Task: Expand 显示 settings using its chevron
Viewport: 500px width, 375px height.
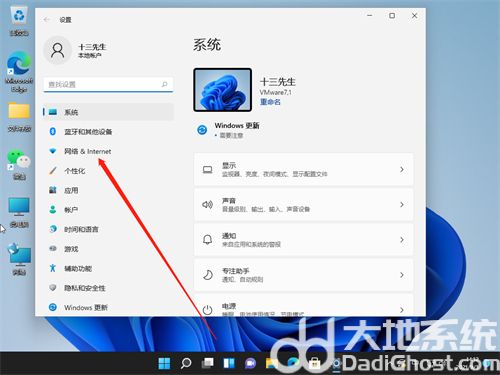Action: (x=402, y=170)
